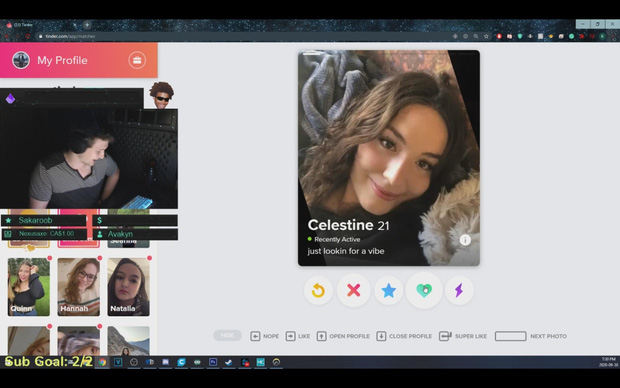This screenshot has height=388, width=620.
Task: Open the match Hannah thumbnail
Action: pyautogui.click(x=79, y=287)
